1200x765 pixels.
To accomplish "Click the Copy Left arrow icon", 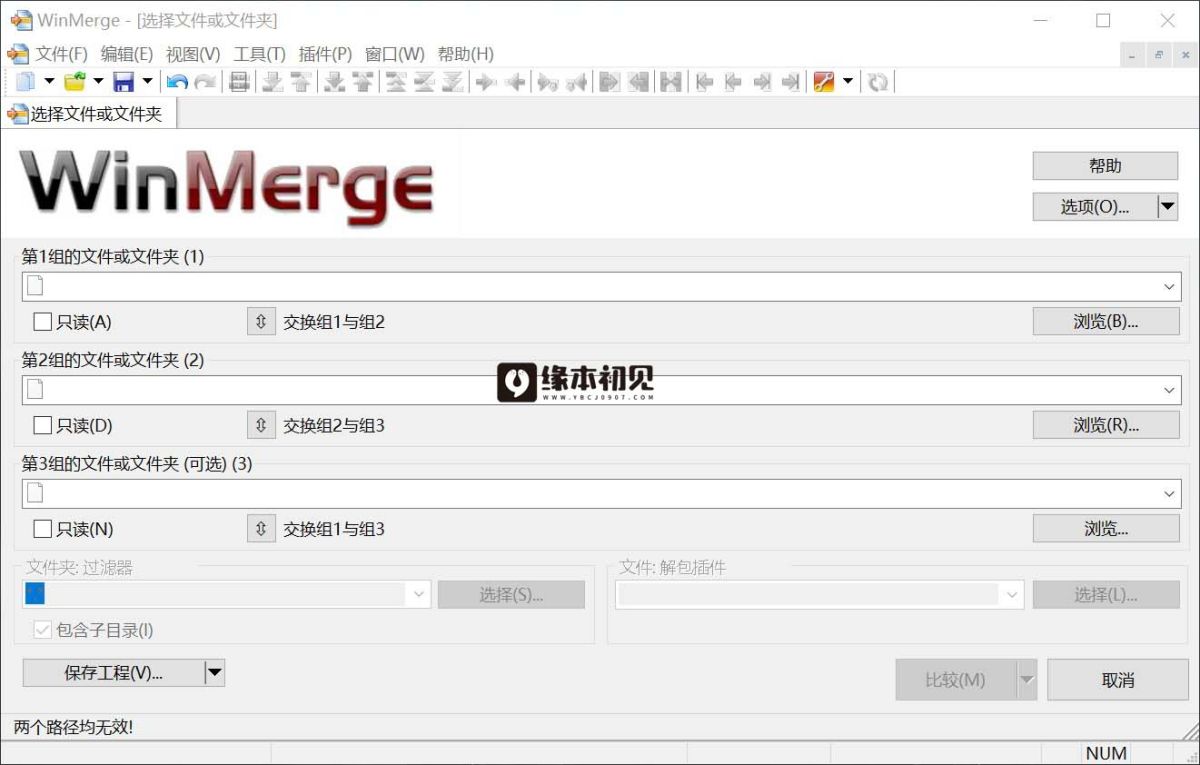I will pyautogui.click(x=515, y=82).
